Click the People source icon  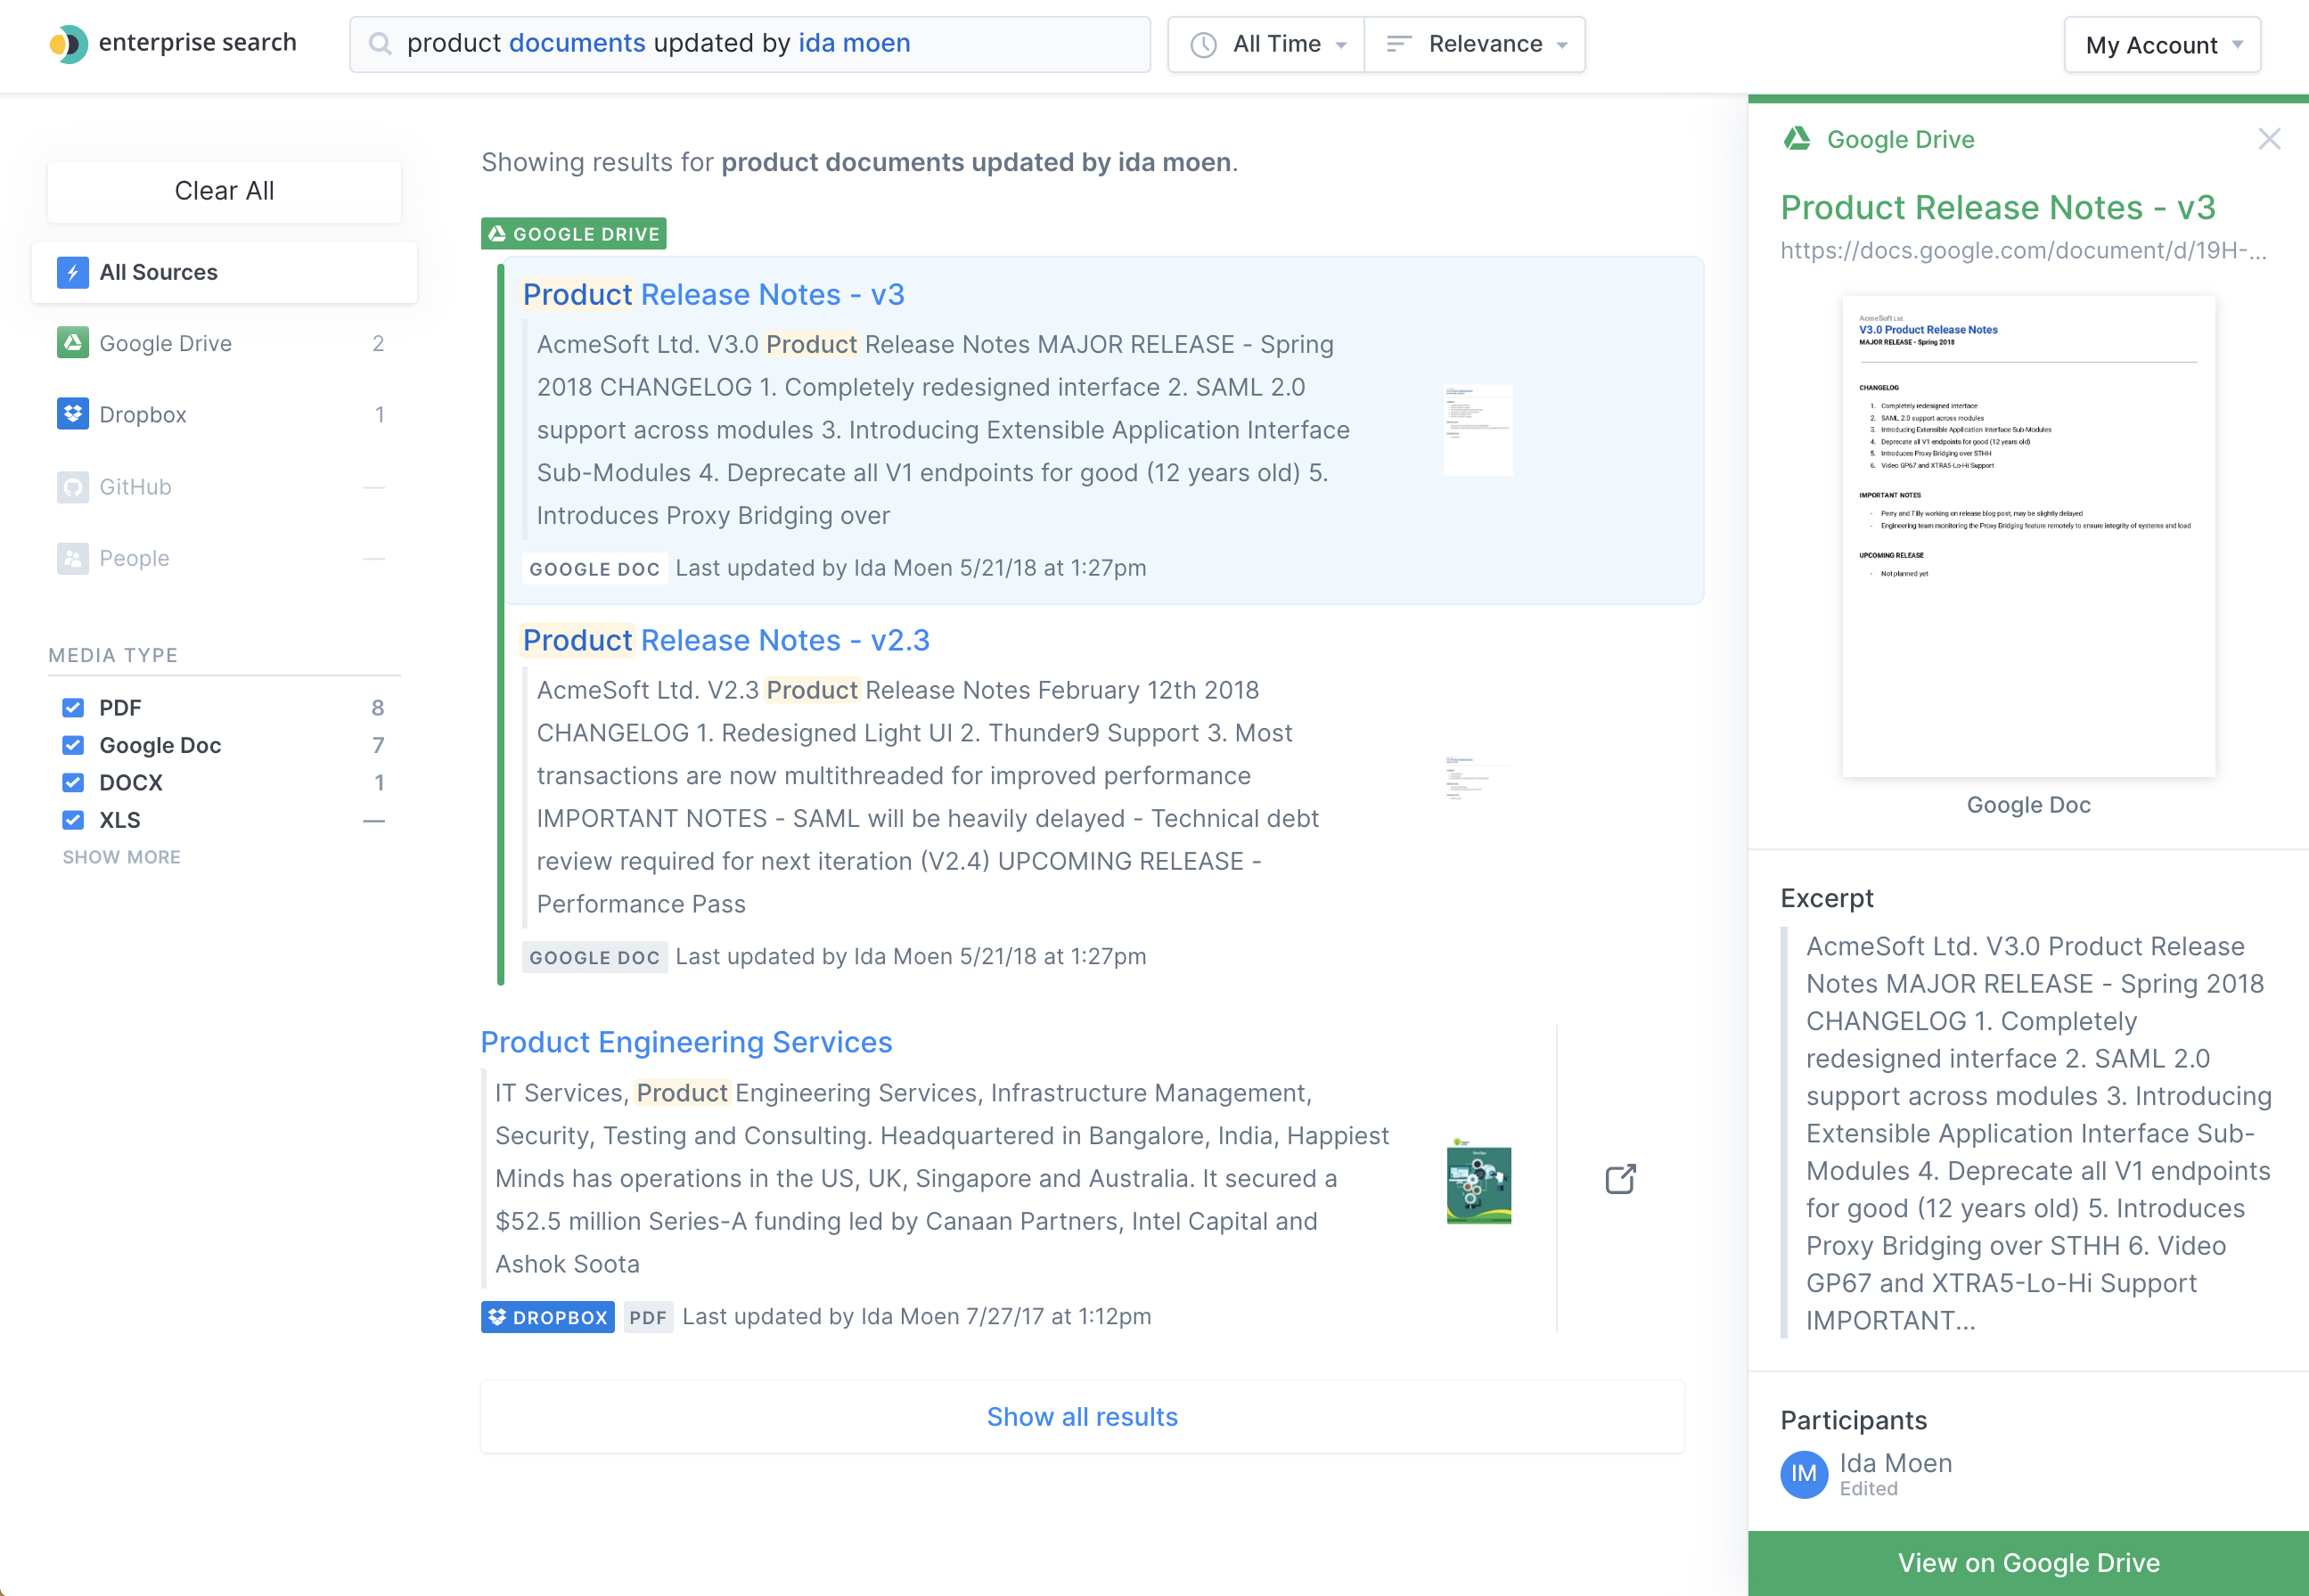(72, 556)
